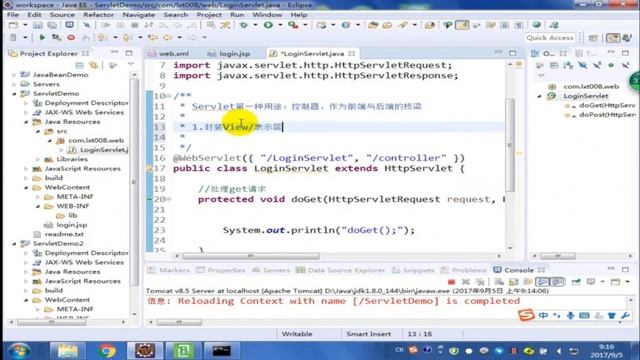Click Link with Editor in Project Explorer

coord(94,65)
